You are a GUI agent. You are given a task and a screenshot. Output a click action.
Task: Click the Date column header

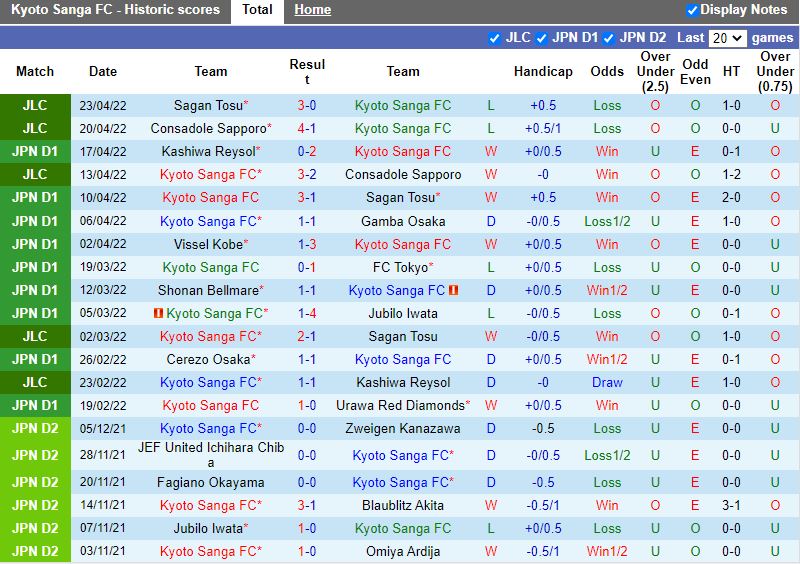point(103,71)
